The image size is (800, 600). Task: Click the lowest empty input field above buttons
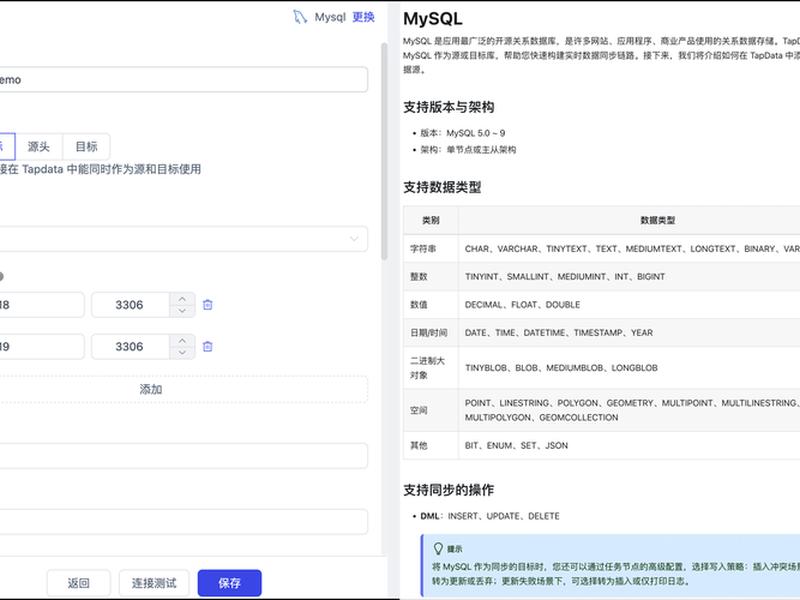(183, 521)
